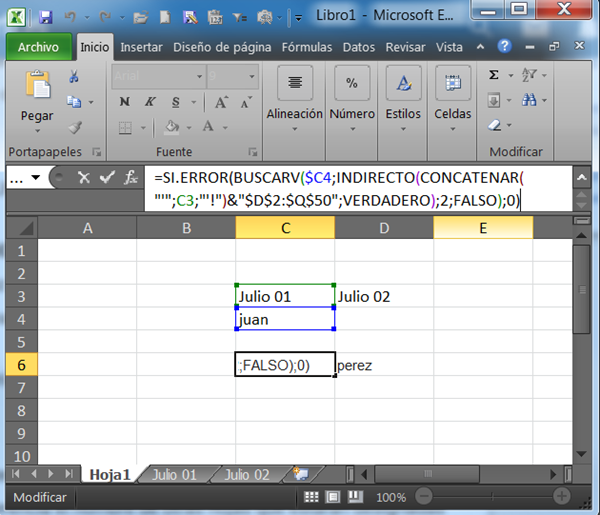600x515 pixels.
Task: Open the font size dropdown
Action: [x=252, y=77]
